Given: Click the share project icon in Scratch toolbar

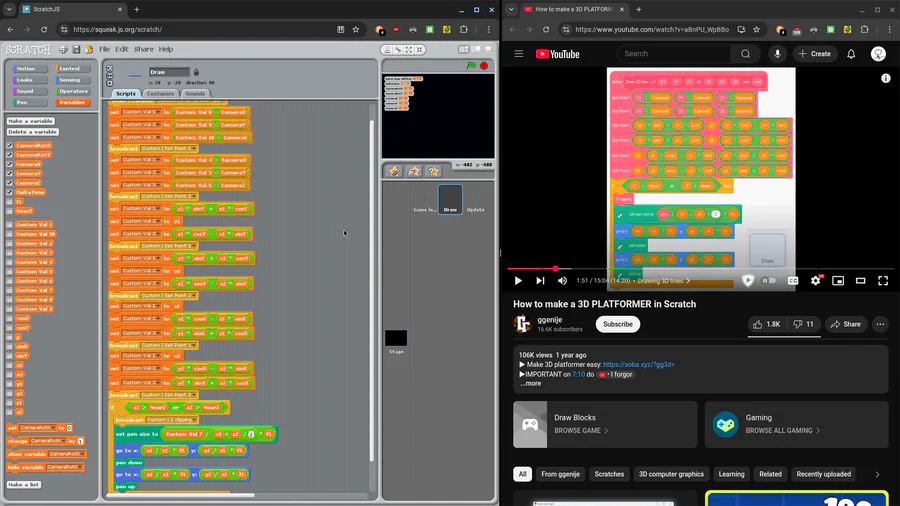Looking at the screenshot, I should 88,50.
